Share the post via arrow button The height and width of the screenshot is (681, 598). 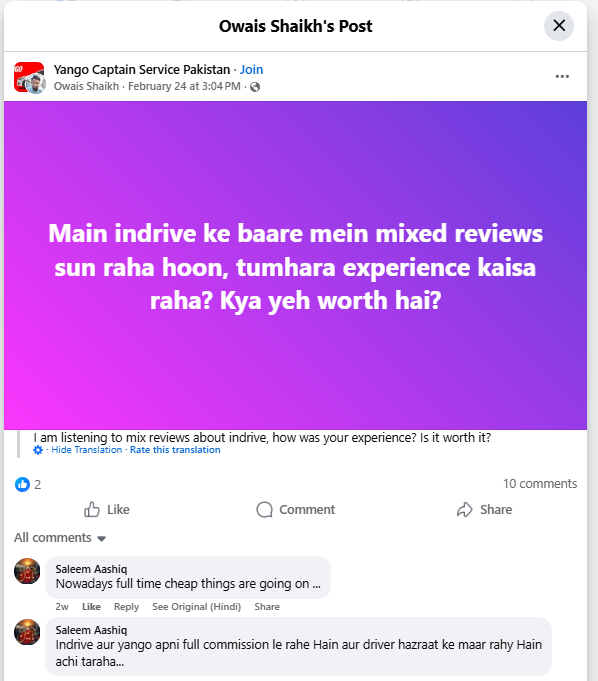coord(484,509)
